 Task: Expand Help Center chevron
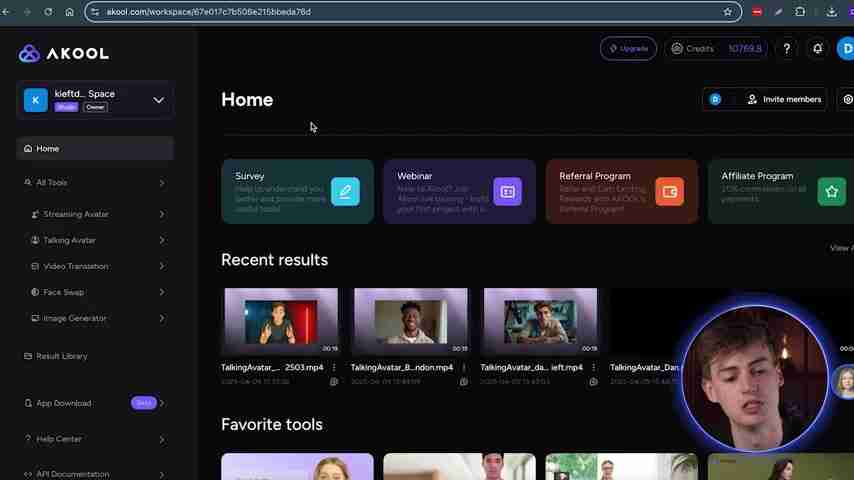(x=162, y=439)
